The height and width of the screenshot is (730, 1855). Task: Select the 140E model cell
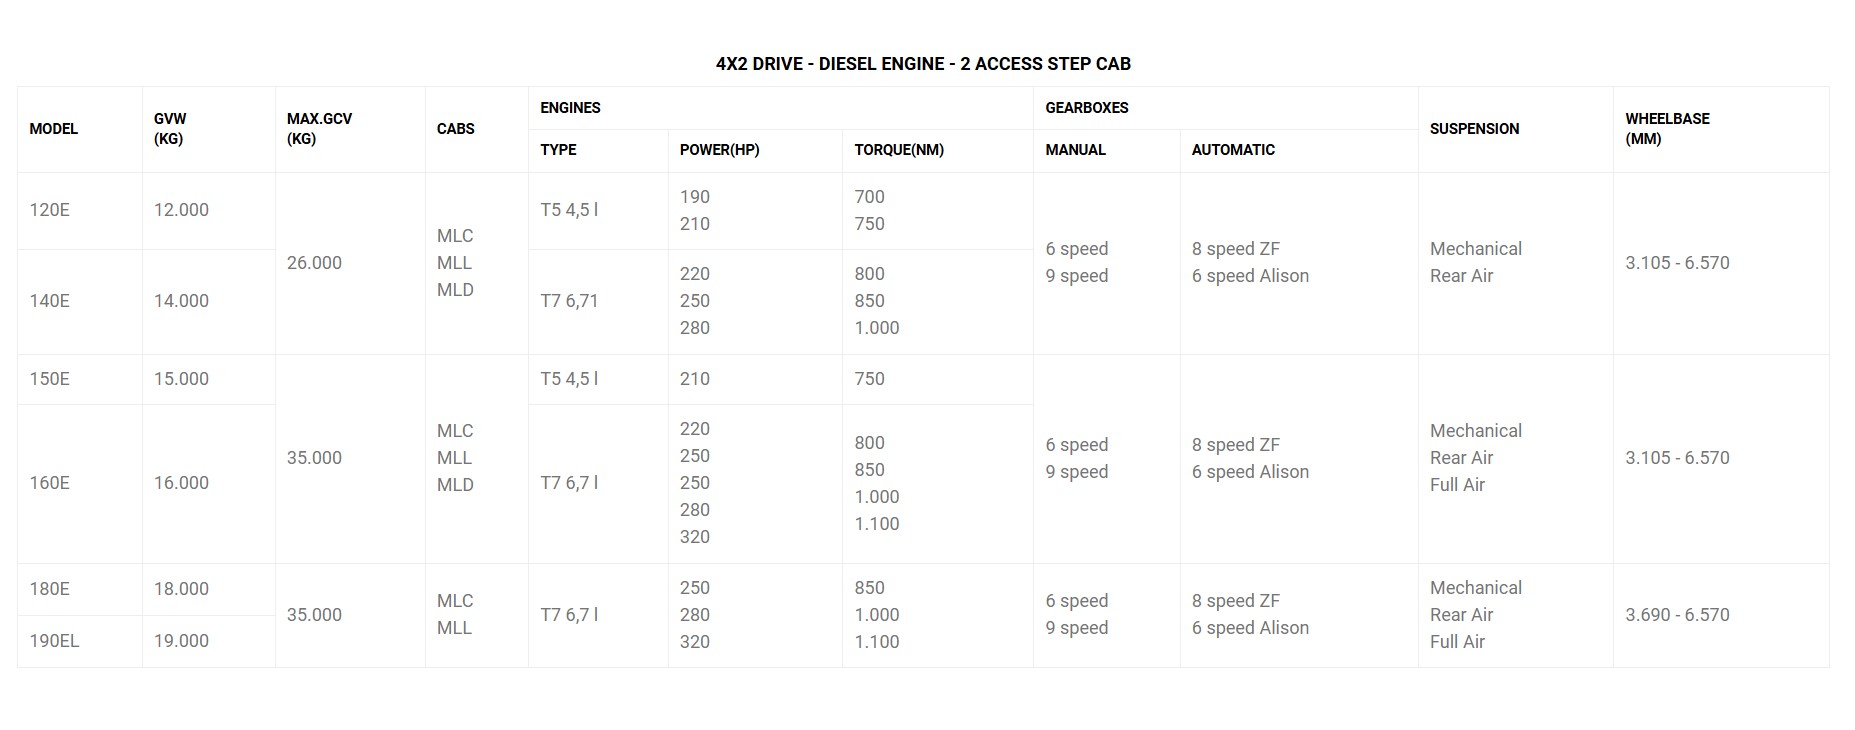(x=50, y=301)
